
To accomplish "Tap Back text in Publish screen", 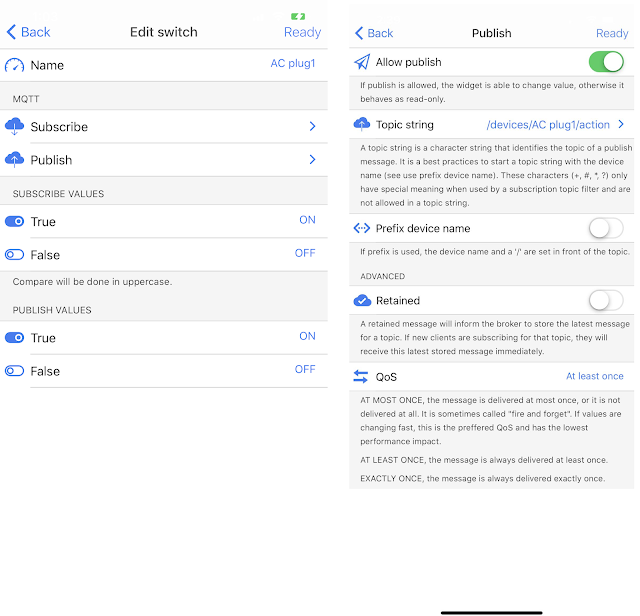I will tap(380, 33).
